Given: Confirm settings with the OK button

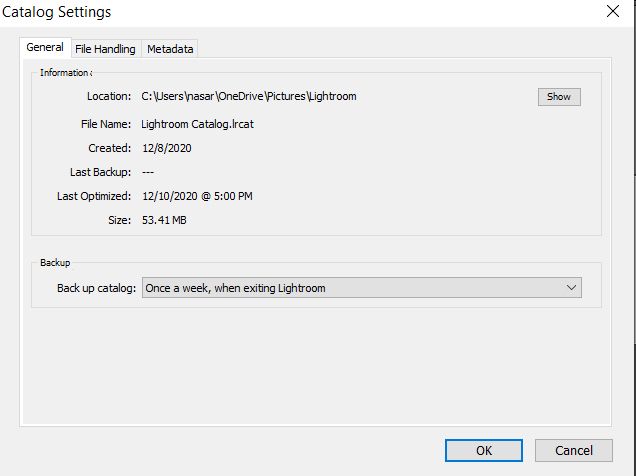Looking at the screenshot, I should point(483,450).
